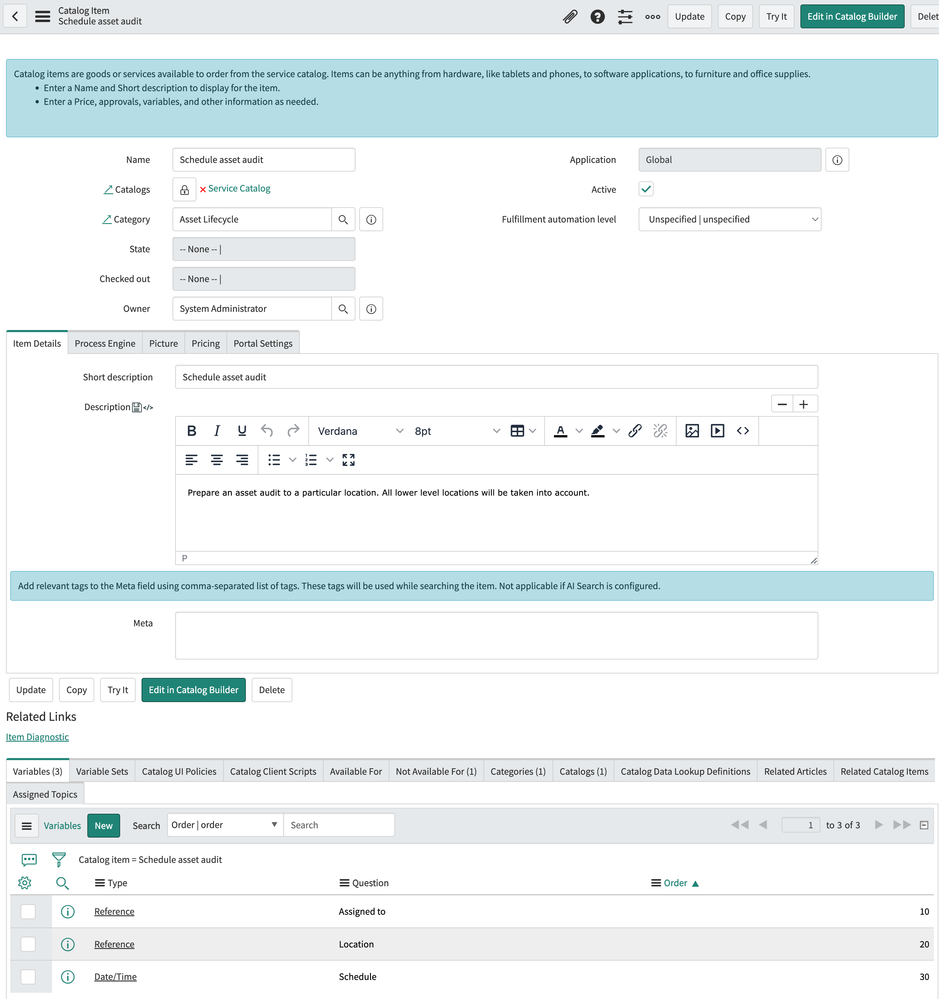
Task: Select checkbox for Assigned to row
Action: [28, 912]
